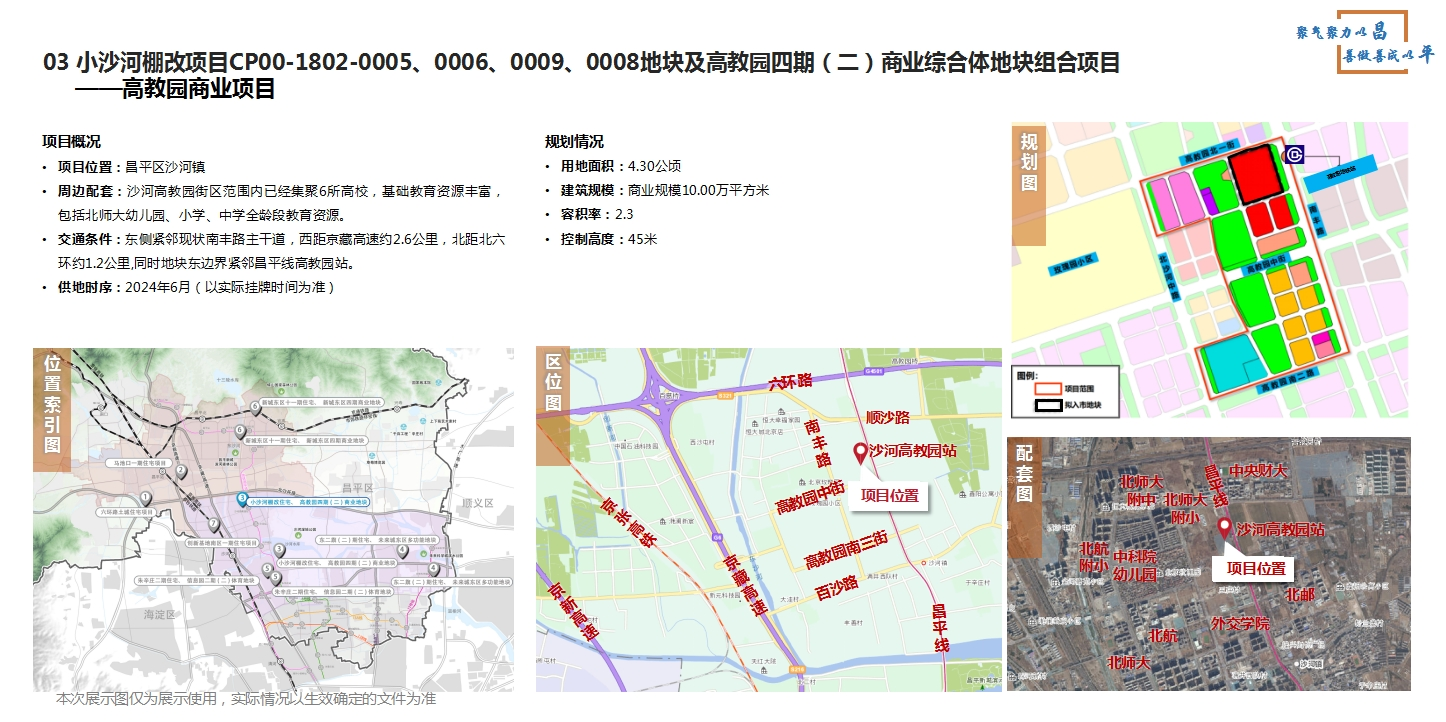Click the black 拟入市地块 legend swatch
The height and width of the screenshot is (722, 1446).
point(1047,405)
